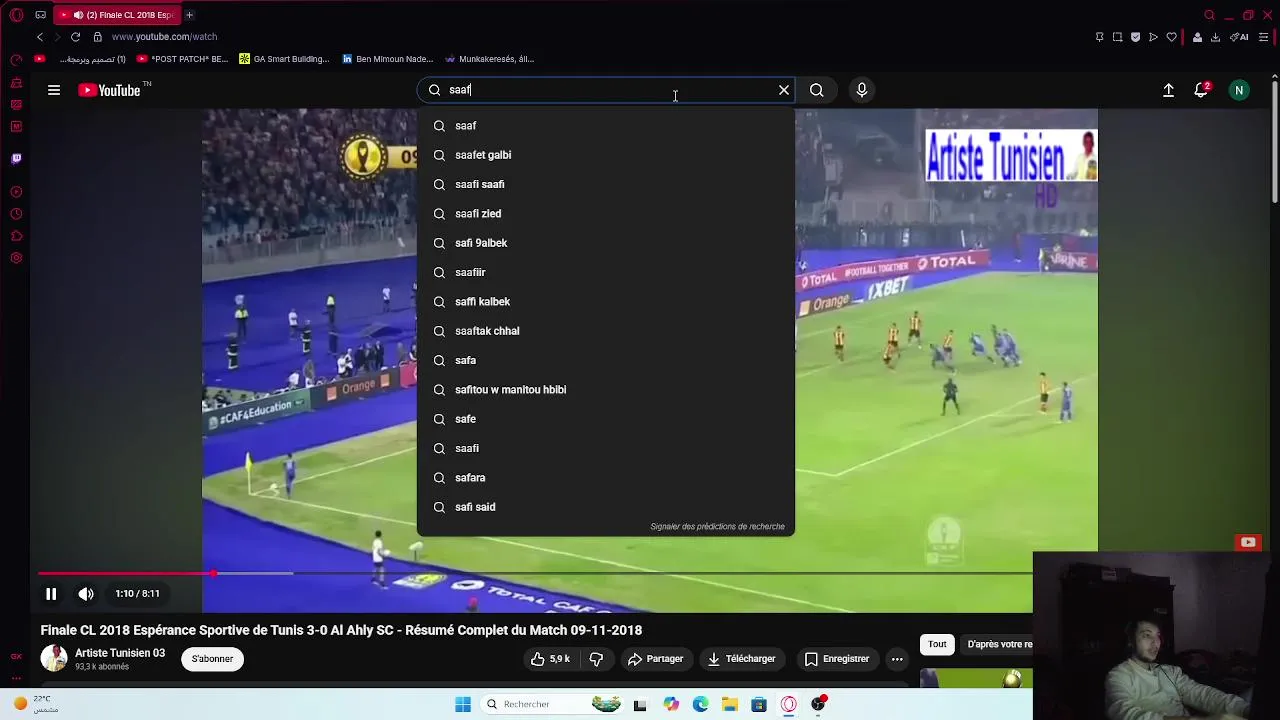Viewport: 1280px width, 720px height.
Task: Choose suggestion 'saffi kalbek'
Action: click(606, 302)
